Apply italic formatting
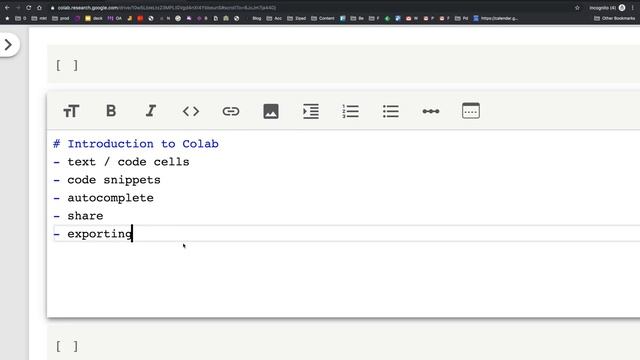This screenshot has height=360, width=640. click(151, 111)
